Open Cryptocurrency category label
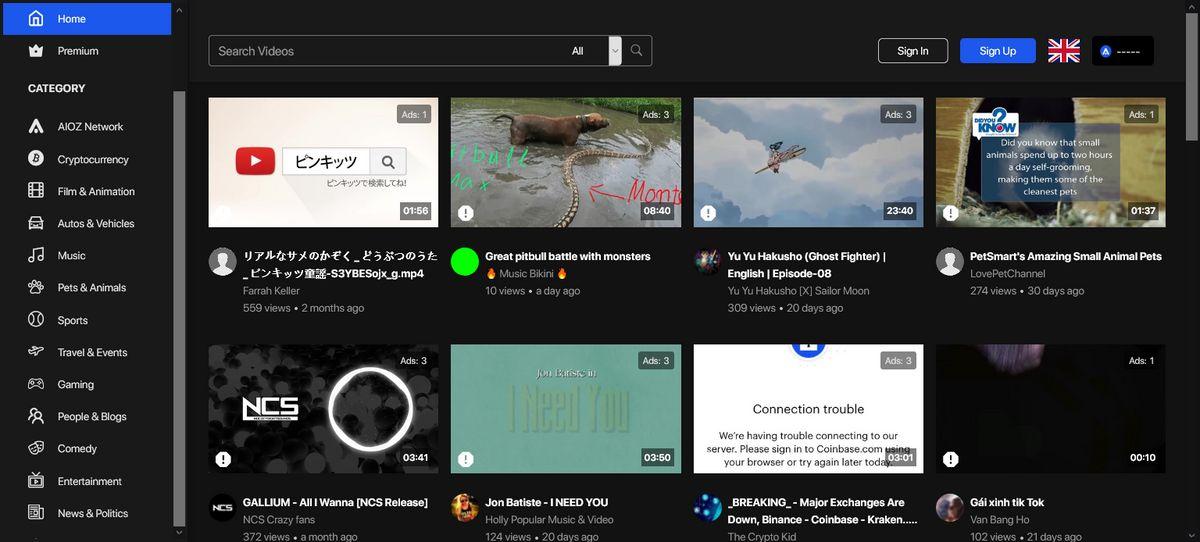The width and height of the screenshot is (1200, 542). click(93, 159)
